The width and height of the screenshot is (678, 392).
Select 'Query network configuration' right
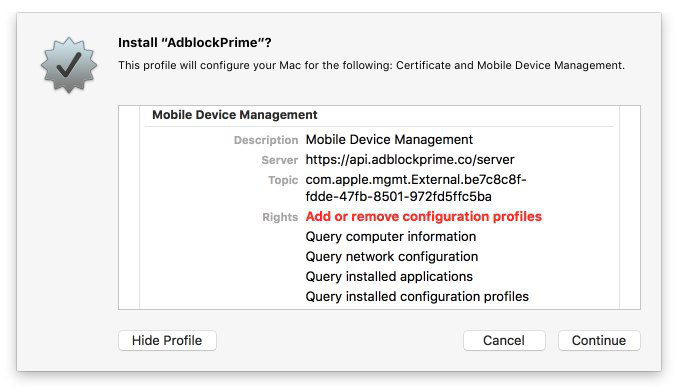pyautogui.click(x=392, y=256)
